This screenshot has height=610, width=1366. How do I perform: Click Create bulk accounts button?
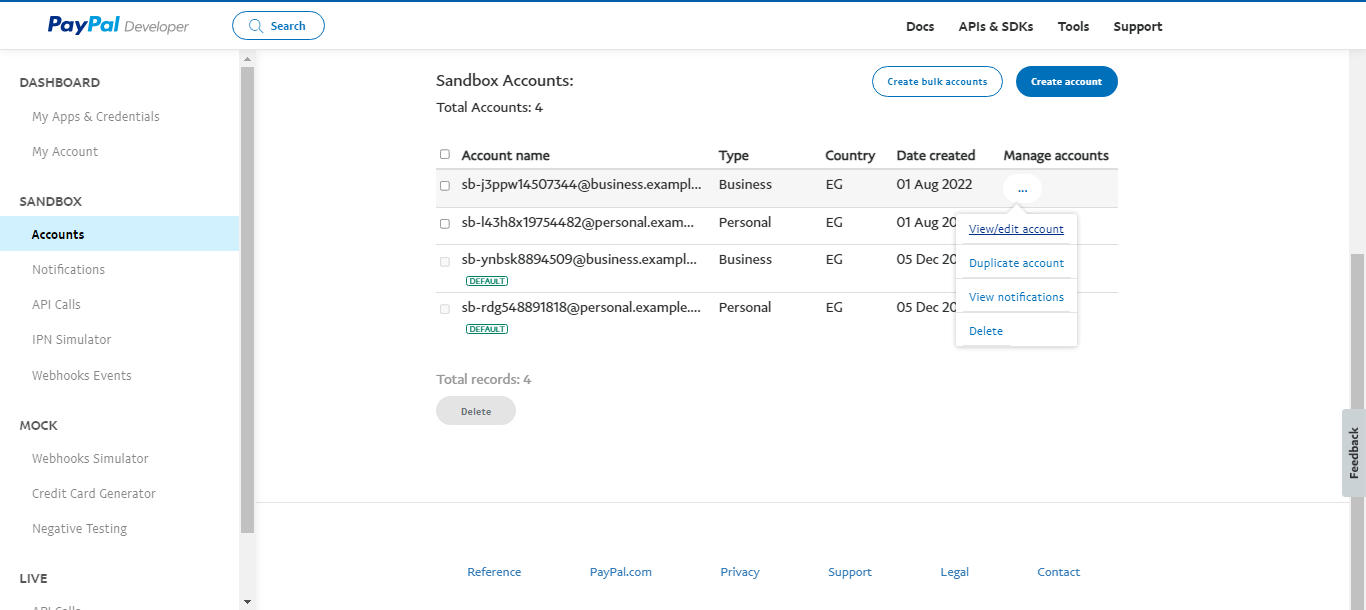937,82
